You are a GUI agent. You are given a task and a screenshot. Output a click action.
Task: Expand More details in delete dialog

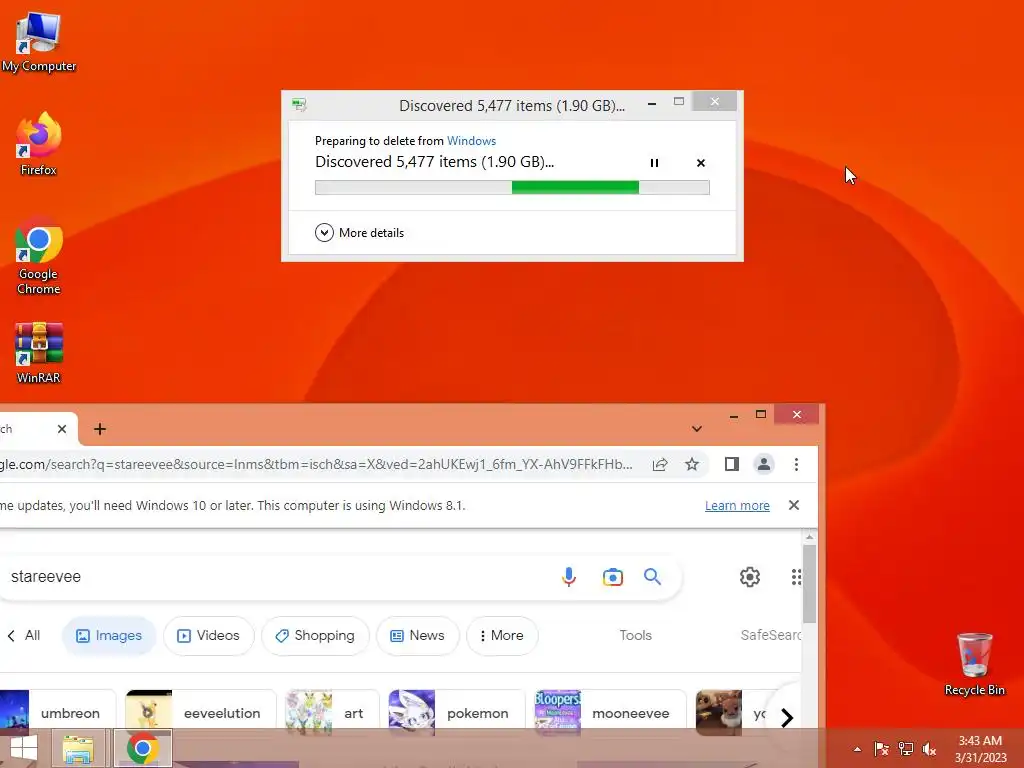click(x=359, y=232)
